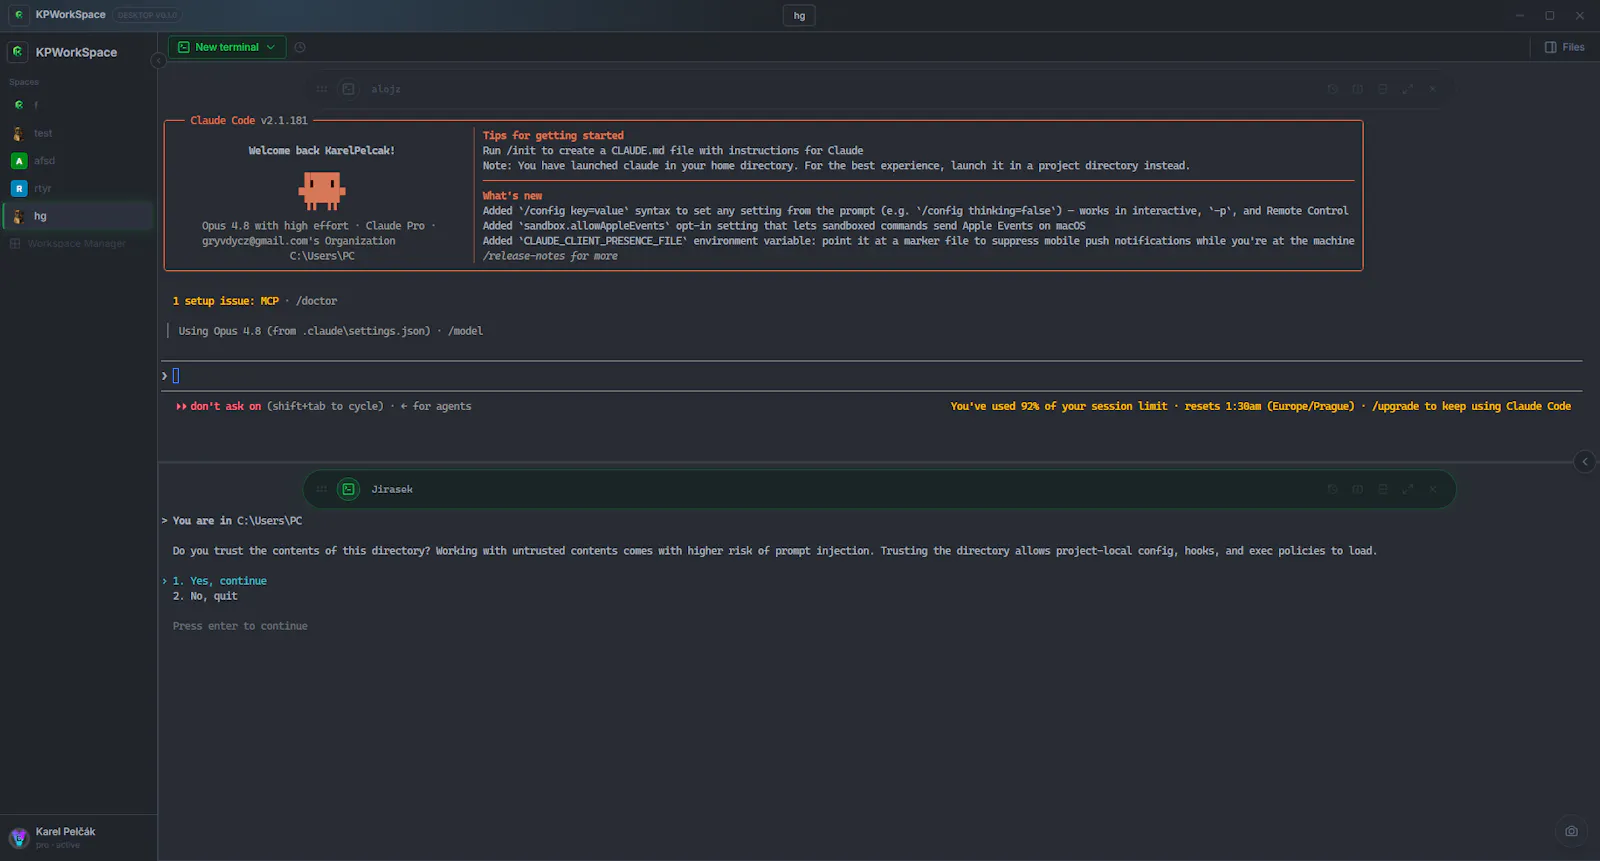Click the Claude pixel mascot image
This screenshot has width=1600, height=861.
pyautogui.click(x=322, y=190)
